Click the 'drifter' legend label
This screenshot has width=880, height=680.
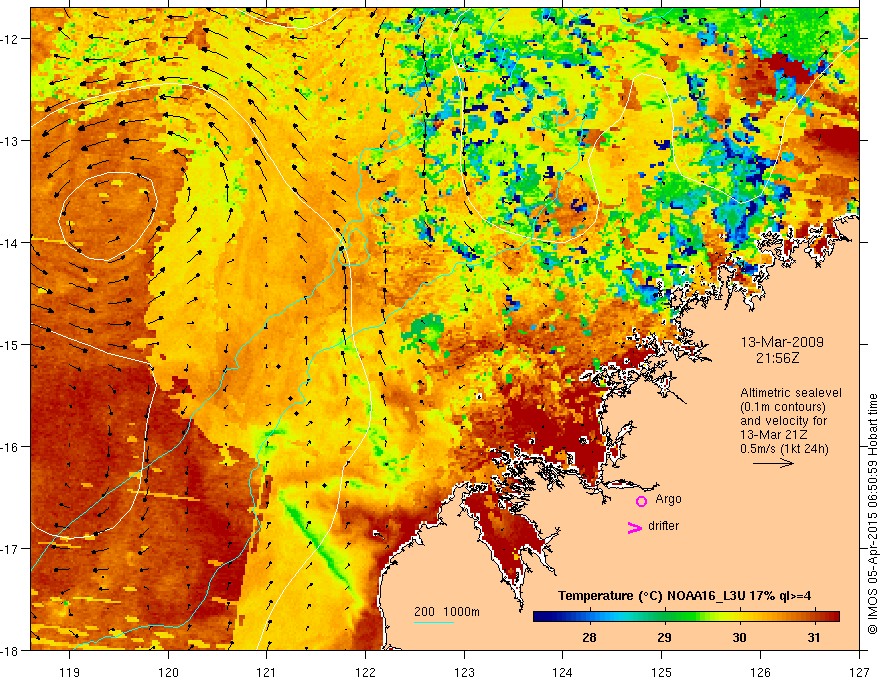pos(663,526)
